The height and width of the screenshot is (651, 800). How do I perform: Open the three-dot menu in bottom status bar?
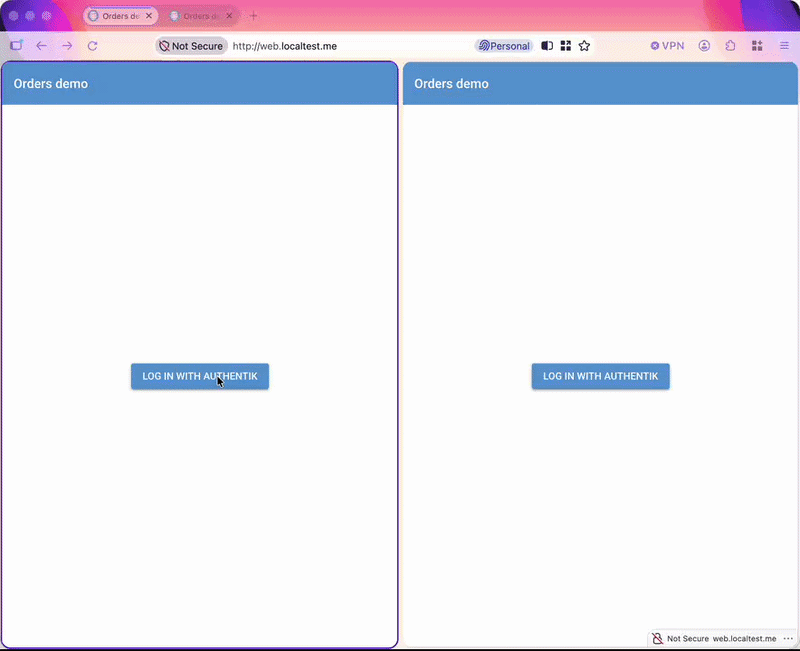[x=788, y=639]
